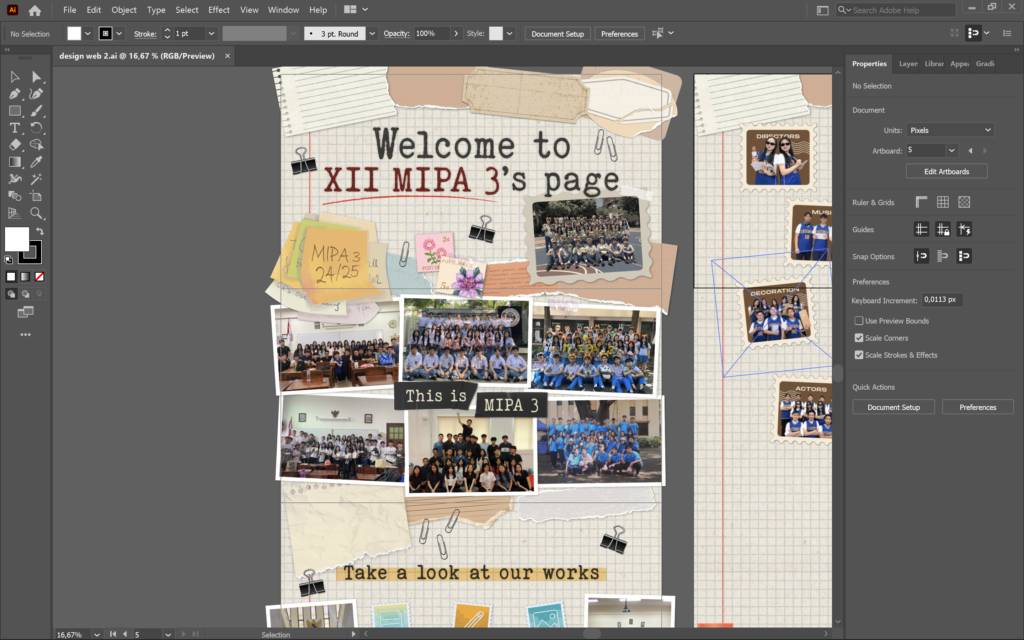The width and height of the screenshot is (1024, 640).
Task: Click Edit Artboards button
Action: [x=946, y=171]
